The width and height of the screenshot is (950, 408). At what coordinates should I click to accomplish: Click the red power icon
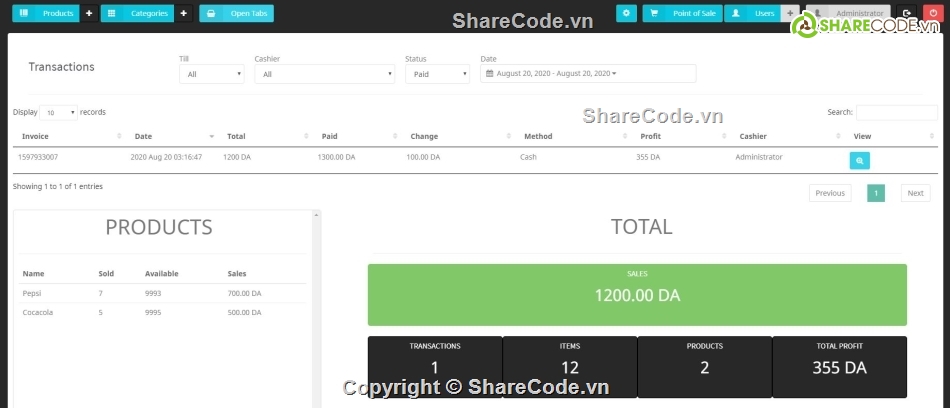(x=933, y=13)
